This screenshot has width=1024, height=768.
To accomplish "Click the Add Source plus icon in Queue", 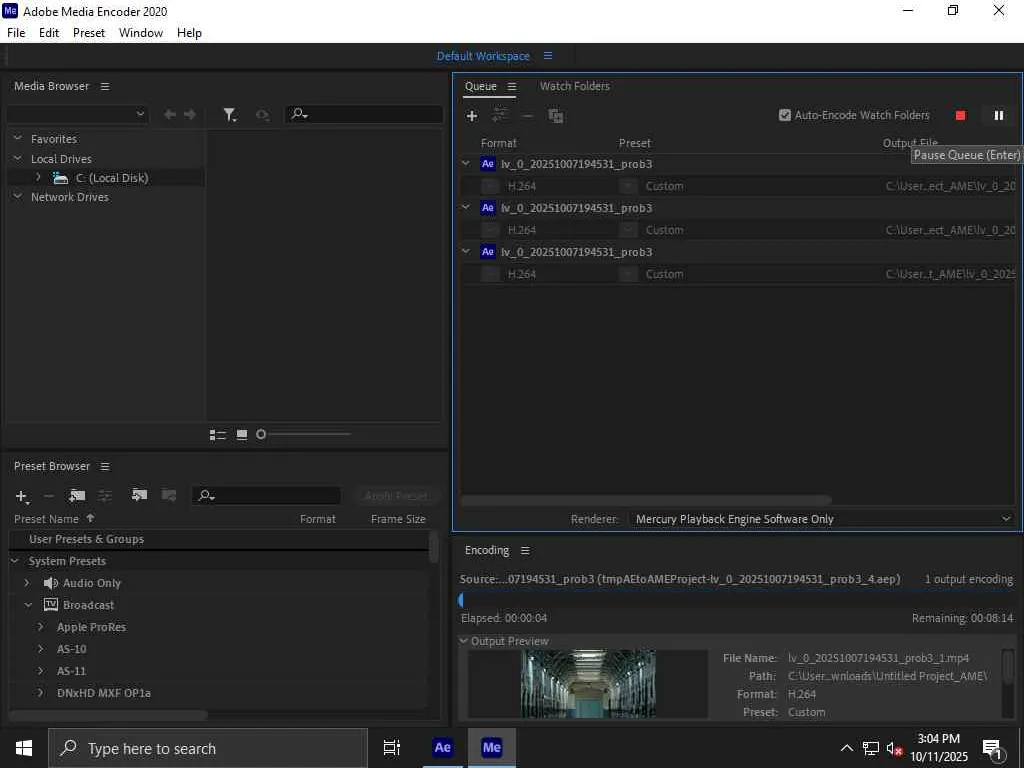I will click(x=472, y=116).
